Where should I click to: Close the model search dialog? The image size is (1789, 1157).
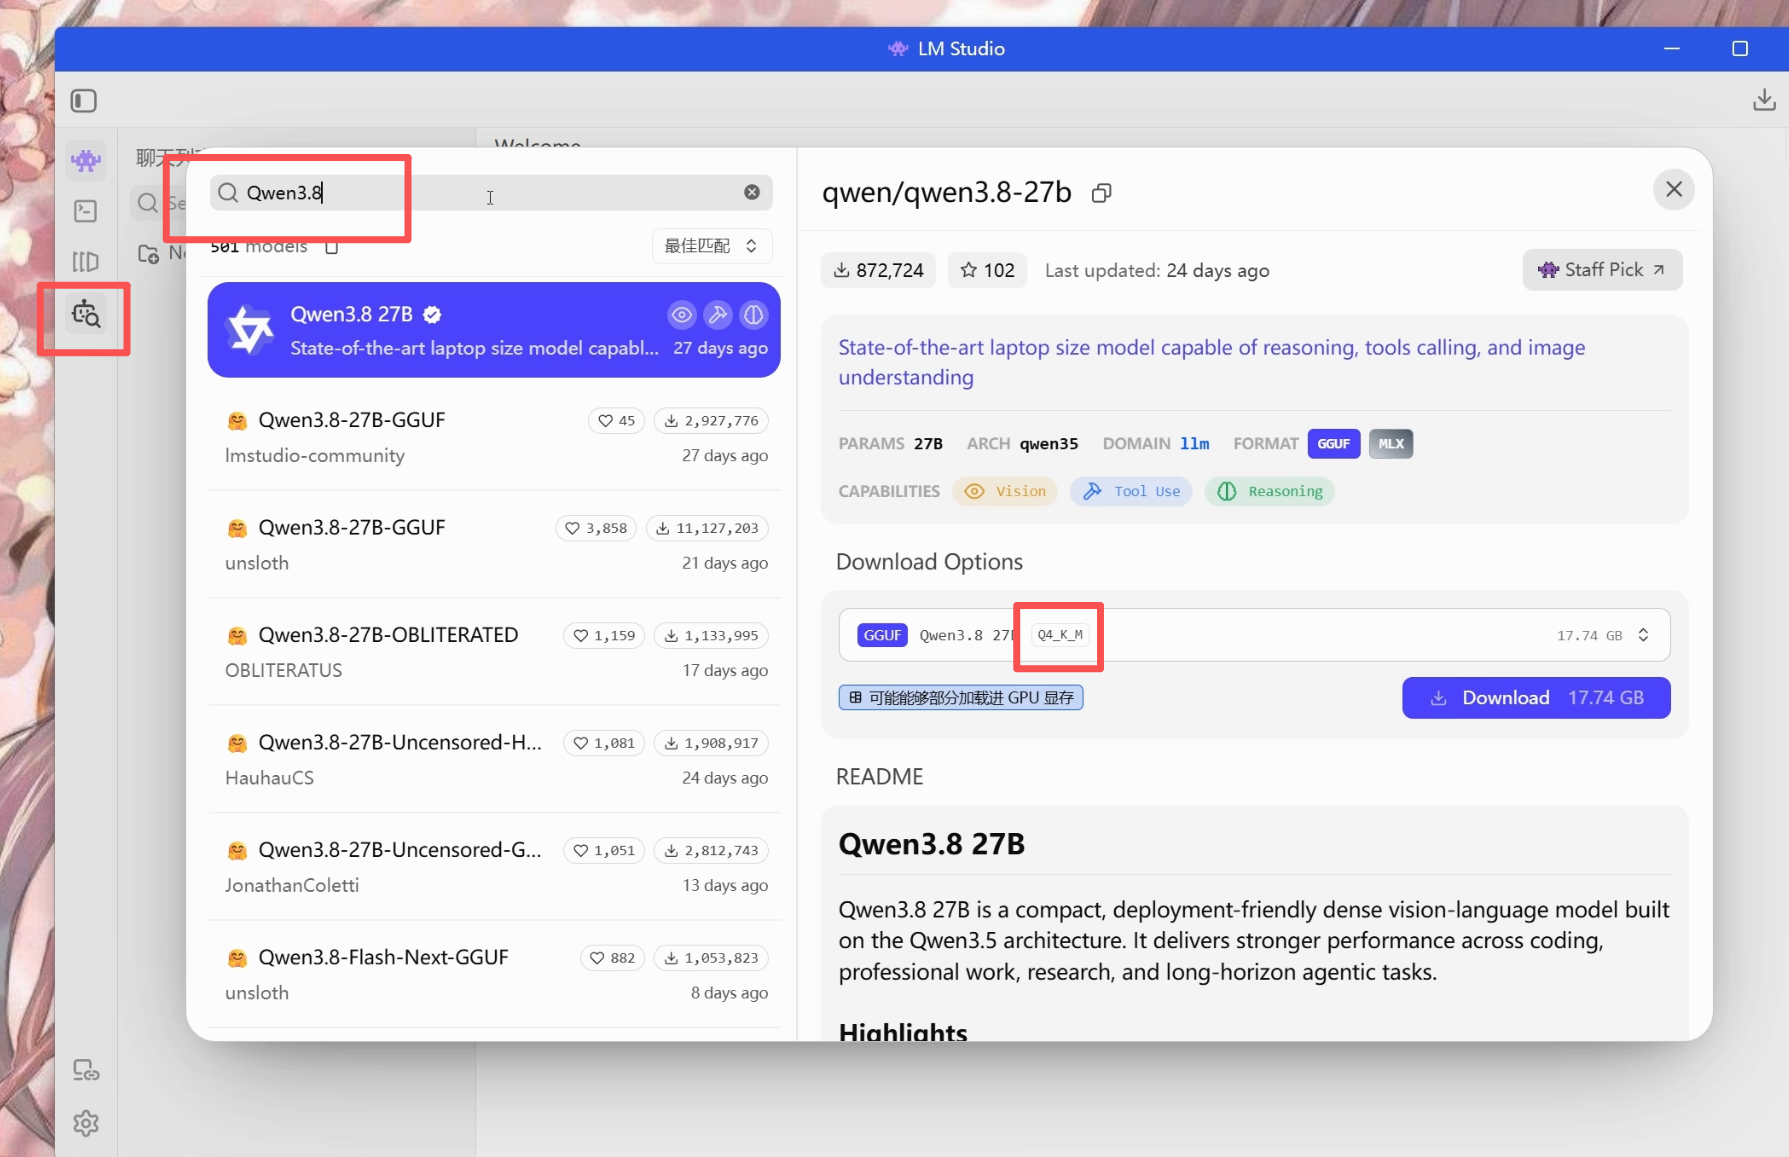click(x=1674, y=189)
